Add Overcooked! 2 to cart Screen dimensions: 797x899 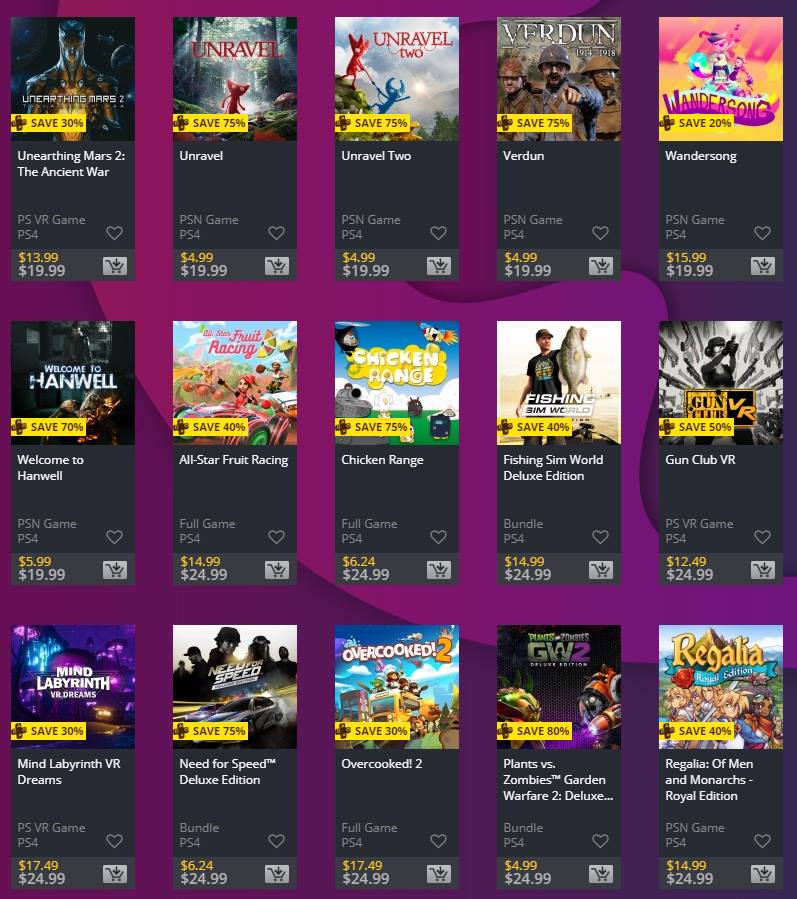(439, 873)
